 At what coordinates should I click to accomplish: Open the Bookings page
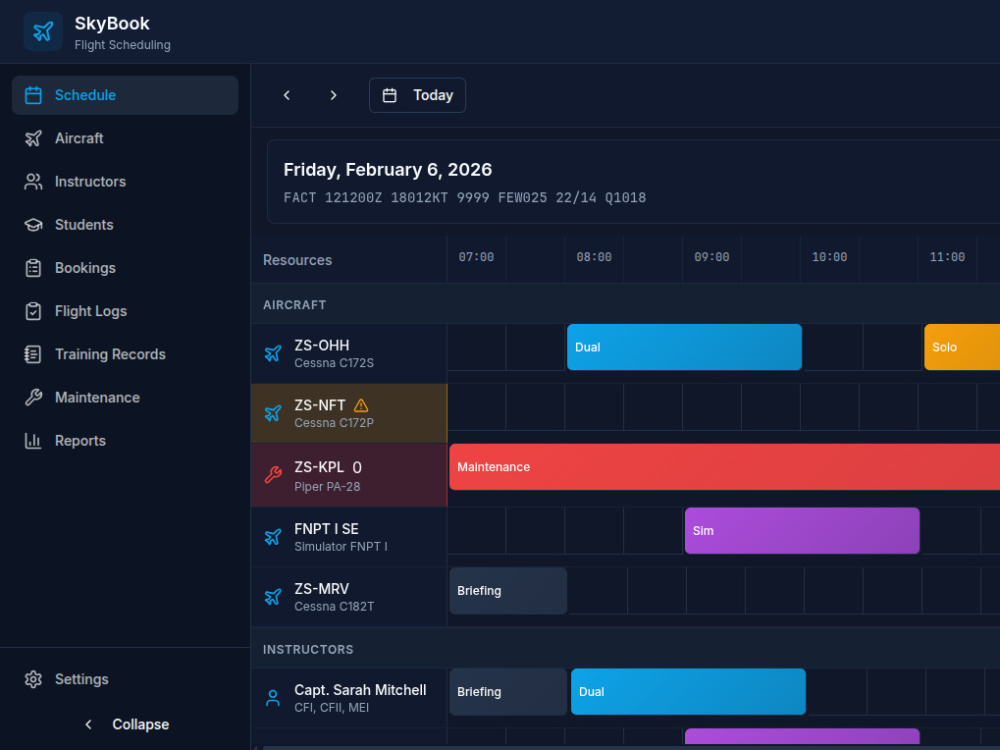coord(125,268)
